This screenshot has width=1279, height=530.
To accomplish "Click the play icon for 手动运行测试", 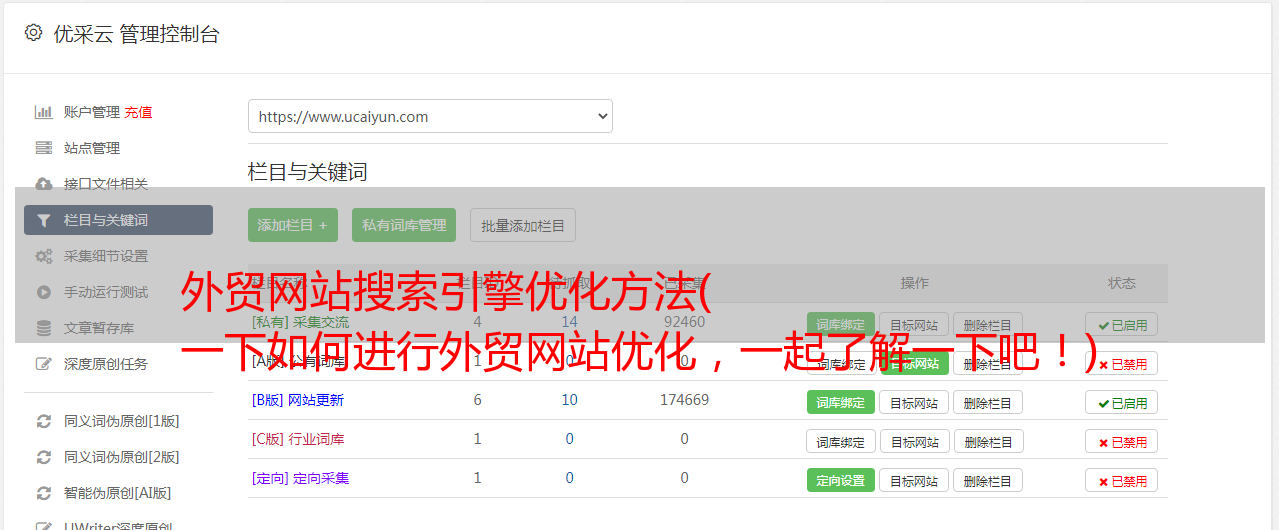I will pyautogui.click(x=44, y=292).
